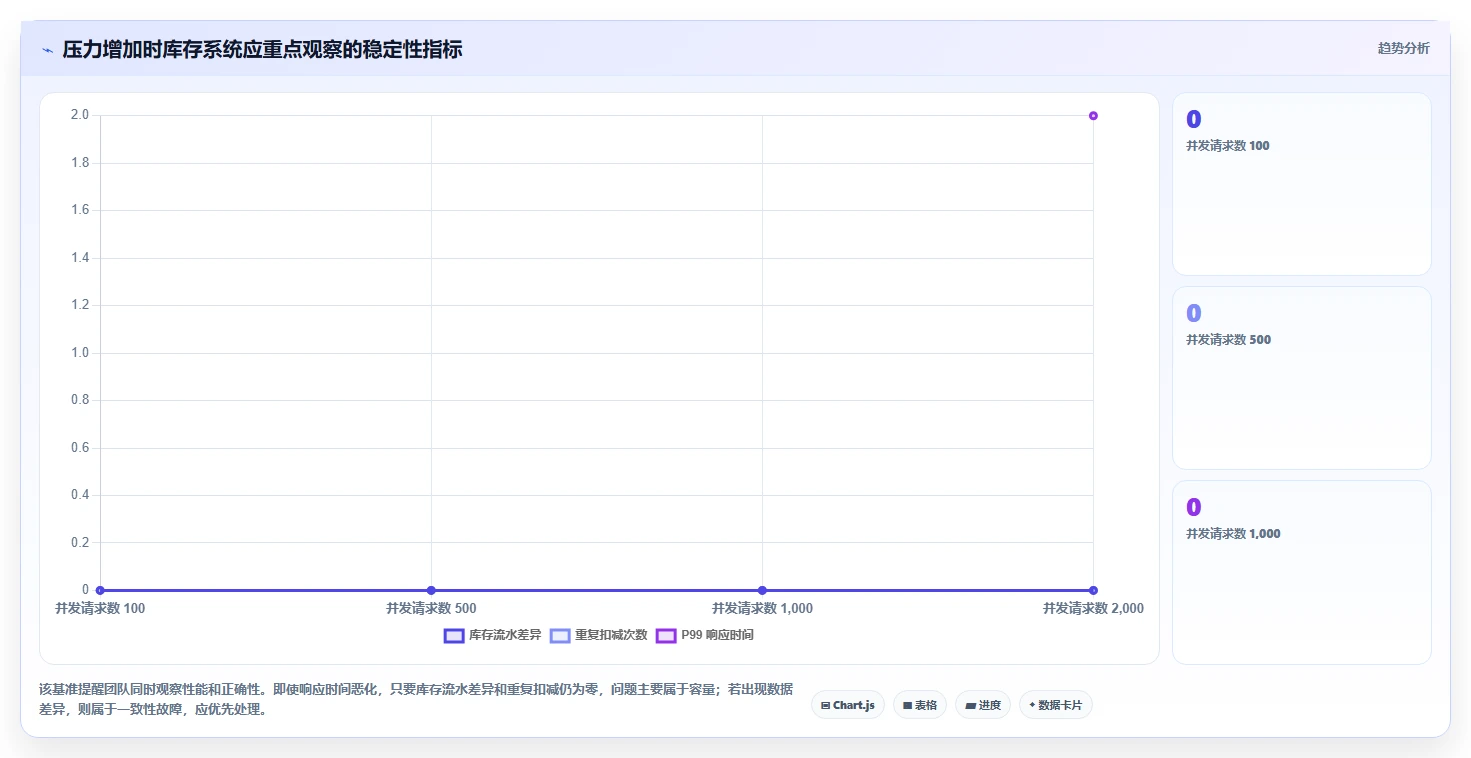Toggle the 库存流水差异 legend item
The height and width of the screenshot is (758, 1471).
(493, 635)
